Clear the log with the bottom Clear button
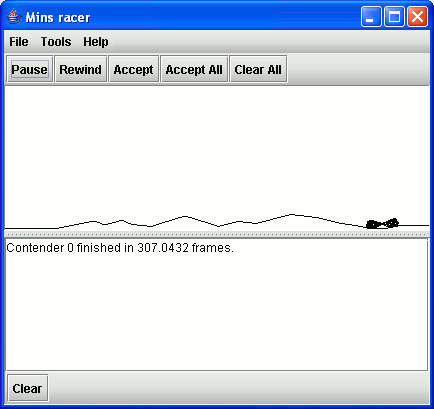The width and height of the screenshot is (434, 409). tap(28, 388)
